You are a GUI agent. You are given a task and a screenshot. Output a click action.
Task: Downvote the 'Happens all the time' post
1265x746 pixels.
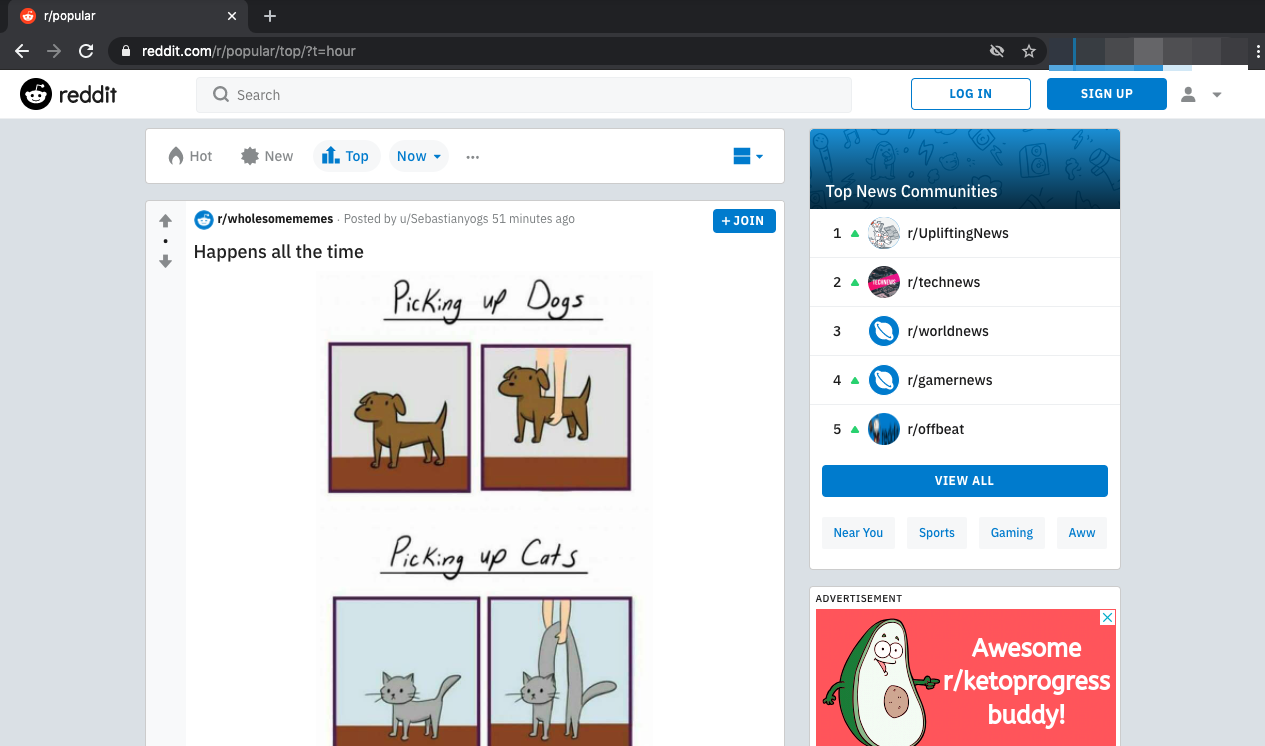165,261
